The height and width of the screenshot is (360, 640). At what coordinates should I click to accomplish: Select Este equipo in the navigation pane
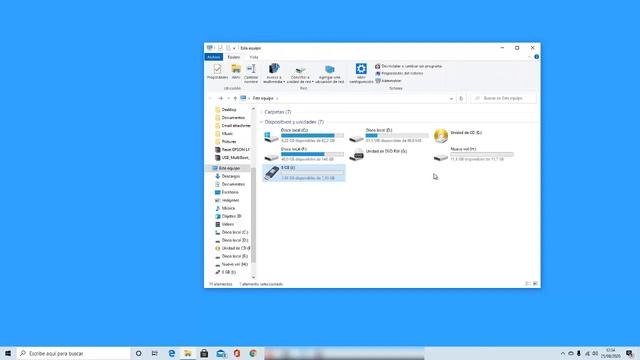[x=229, y=168]
